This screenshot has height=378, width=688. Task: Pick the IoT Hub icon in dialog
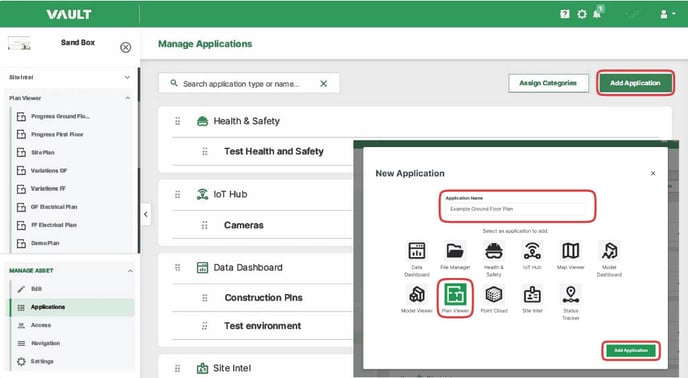532,251
